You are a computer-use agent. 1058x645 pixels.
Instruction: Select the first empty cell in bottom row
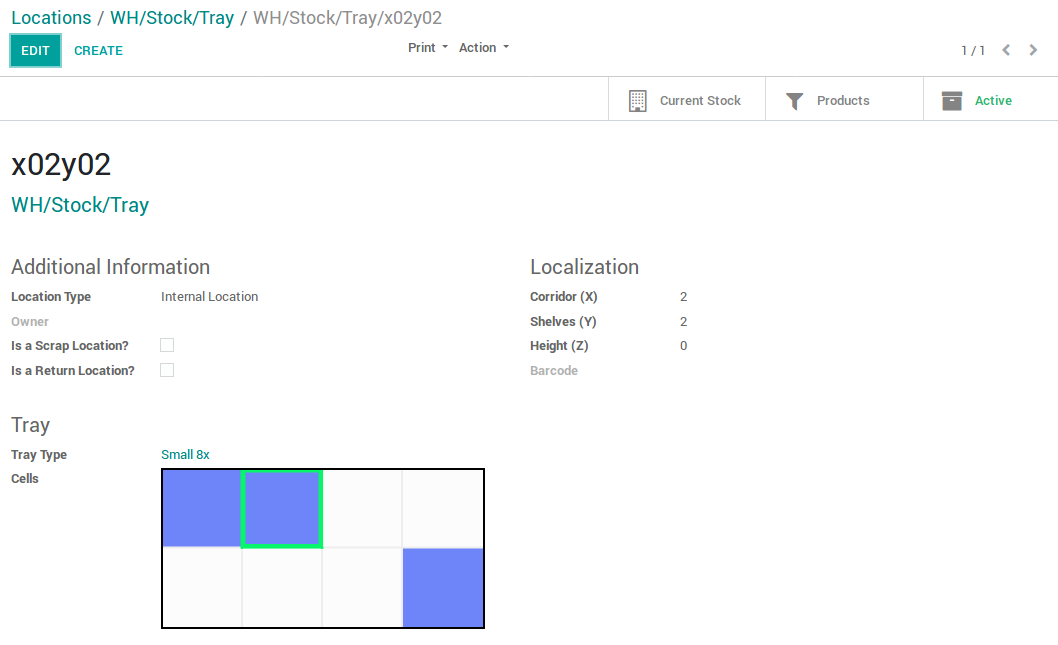point(202,588)
